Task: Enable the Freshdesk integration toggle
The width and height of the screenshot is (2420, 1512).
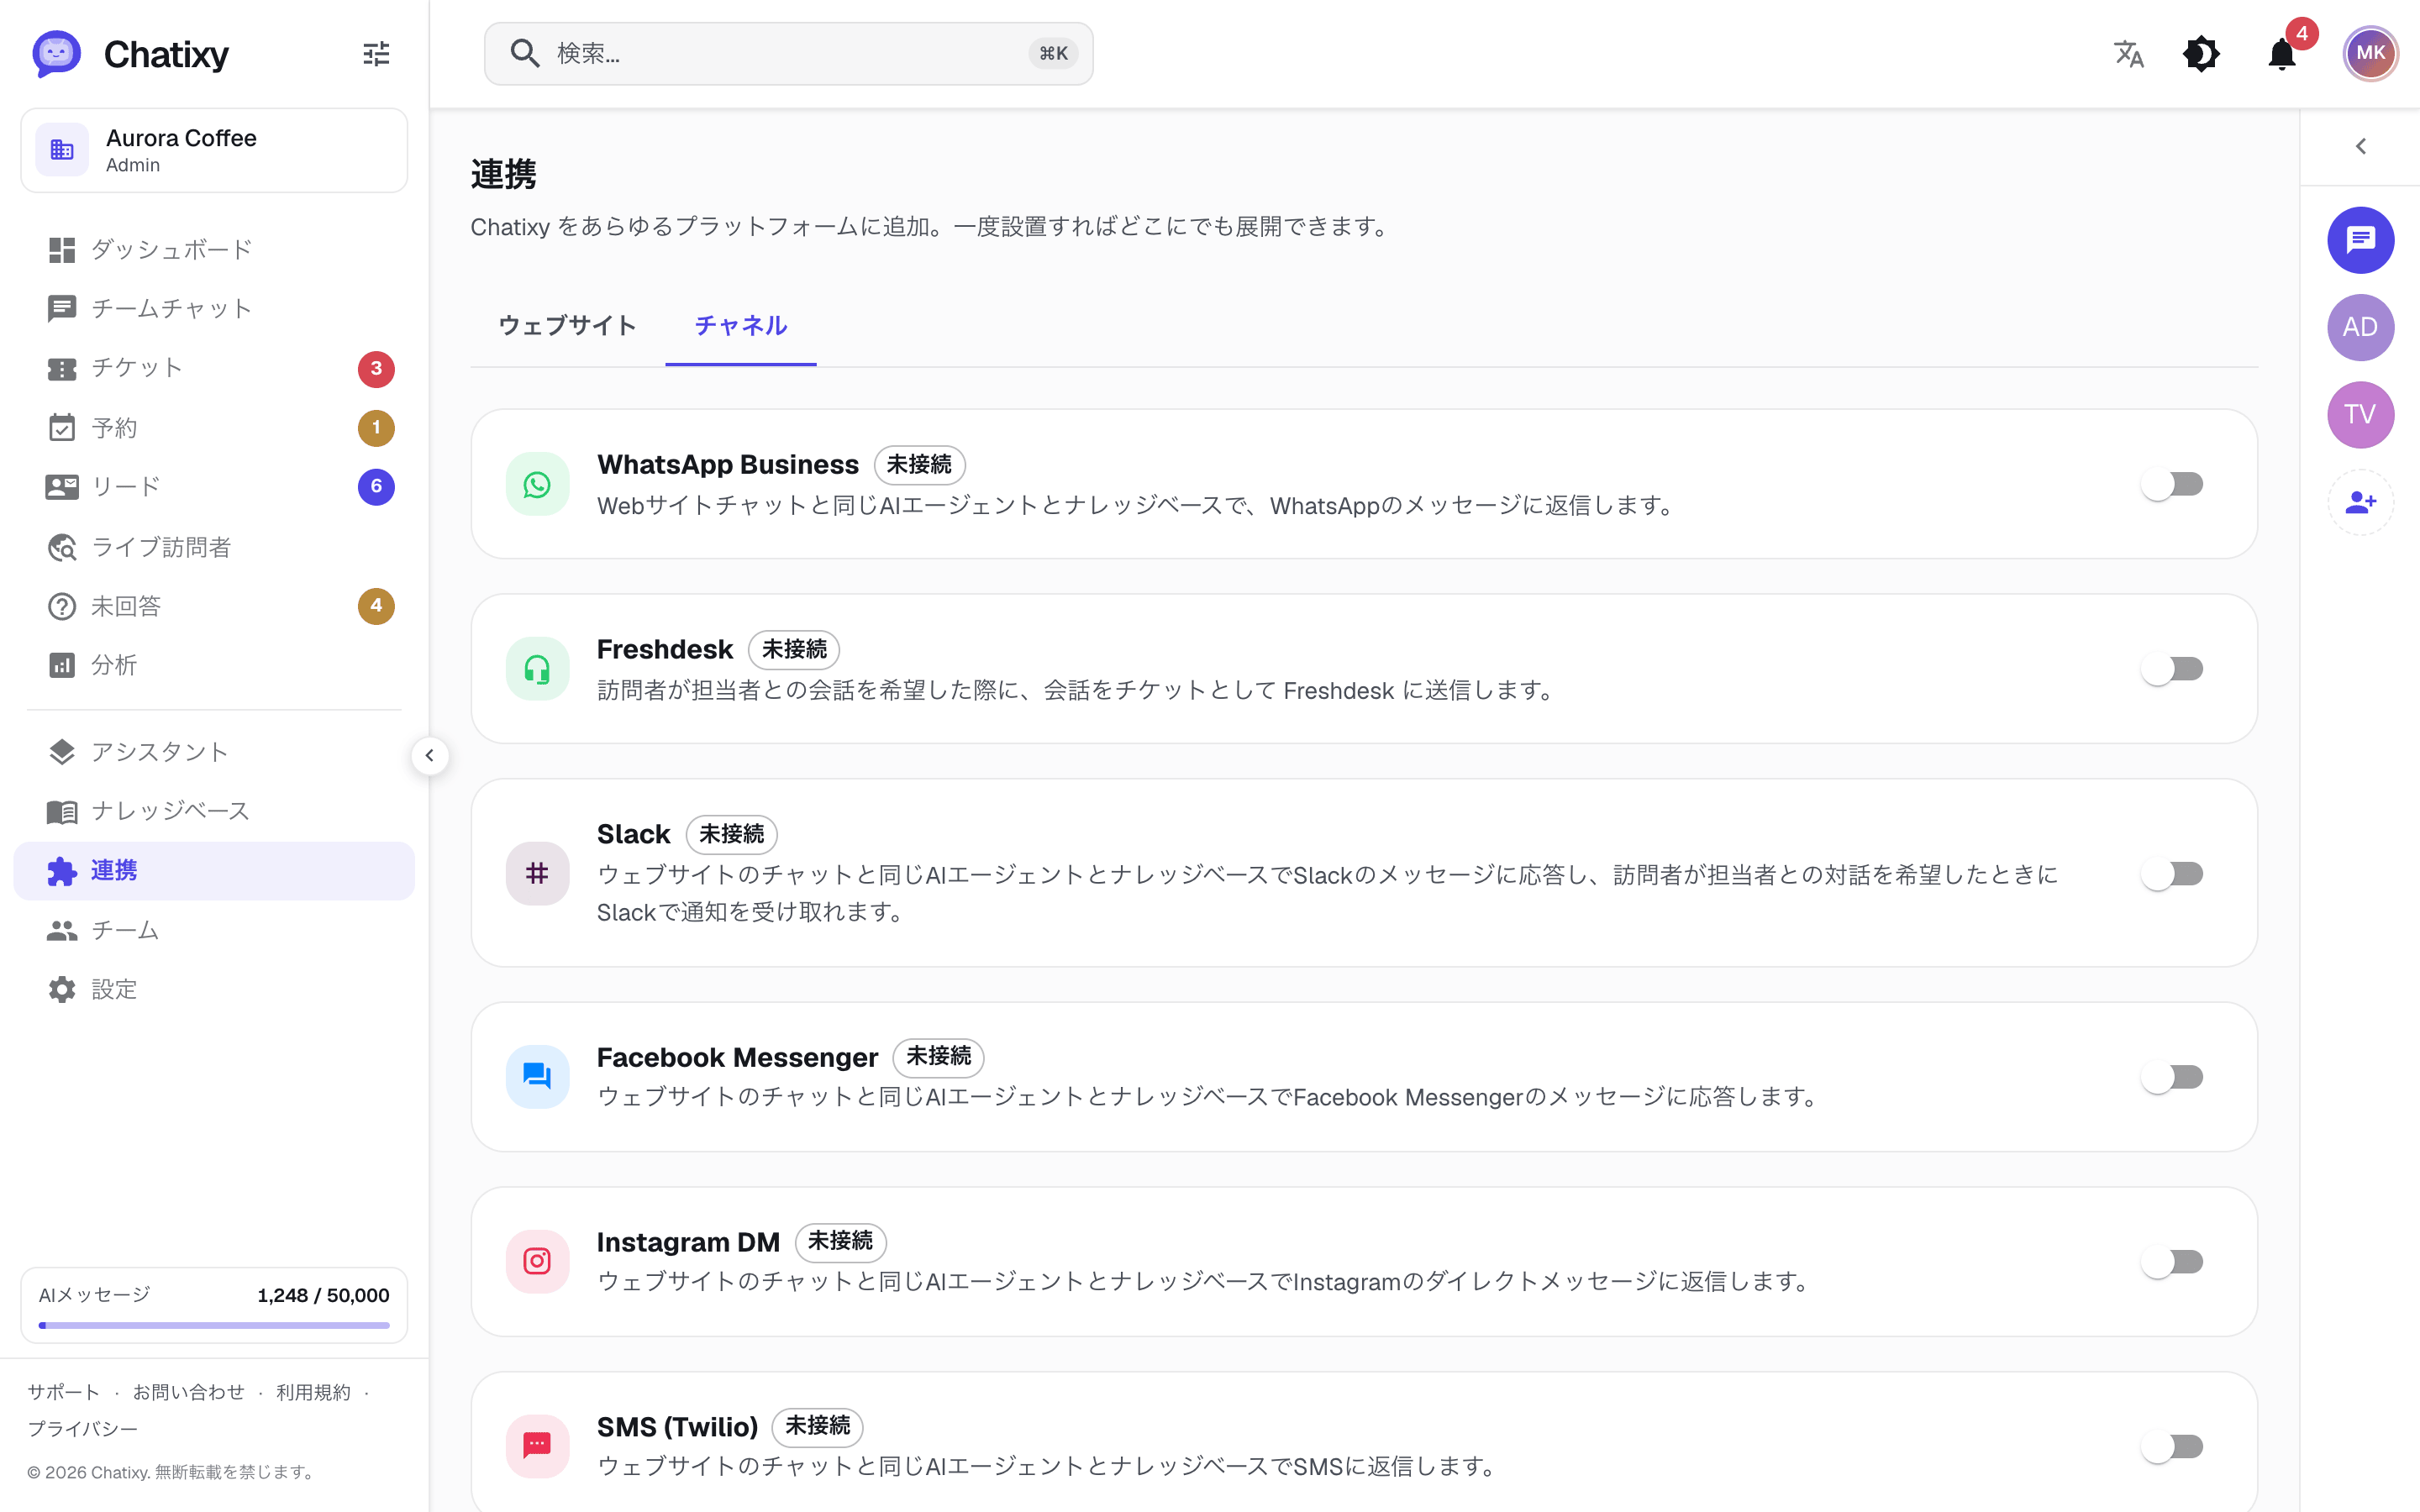Action: pos(2173,669)
